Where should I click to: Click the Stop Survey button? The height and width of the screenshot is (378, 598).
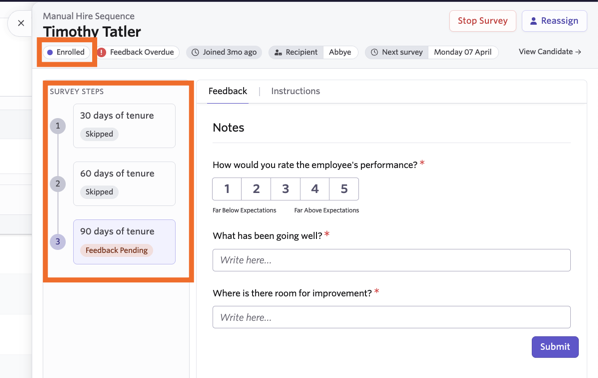tap(482, 21)
